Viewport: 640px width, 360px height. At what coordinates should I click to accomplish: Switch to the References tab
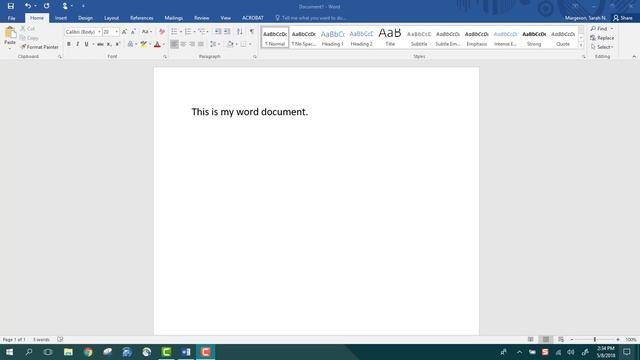(142, 18)
